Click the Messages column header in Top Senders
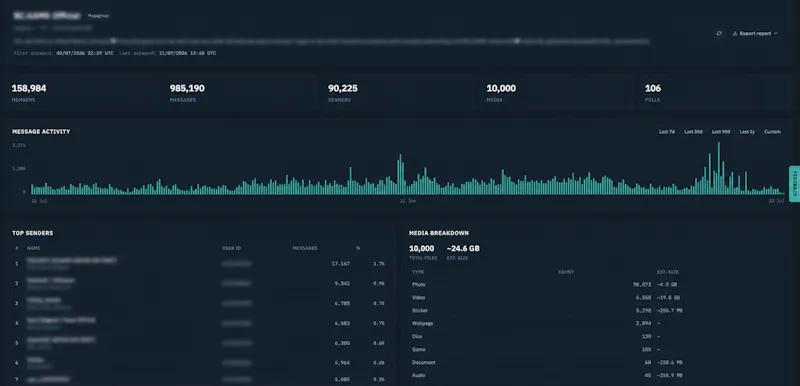This screenshot has height=386, width=800. 305,248
